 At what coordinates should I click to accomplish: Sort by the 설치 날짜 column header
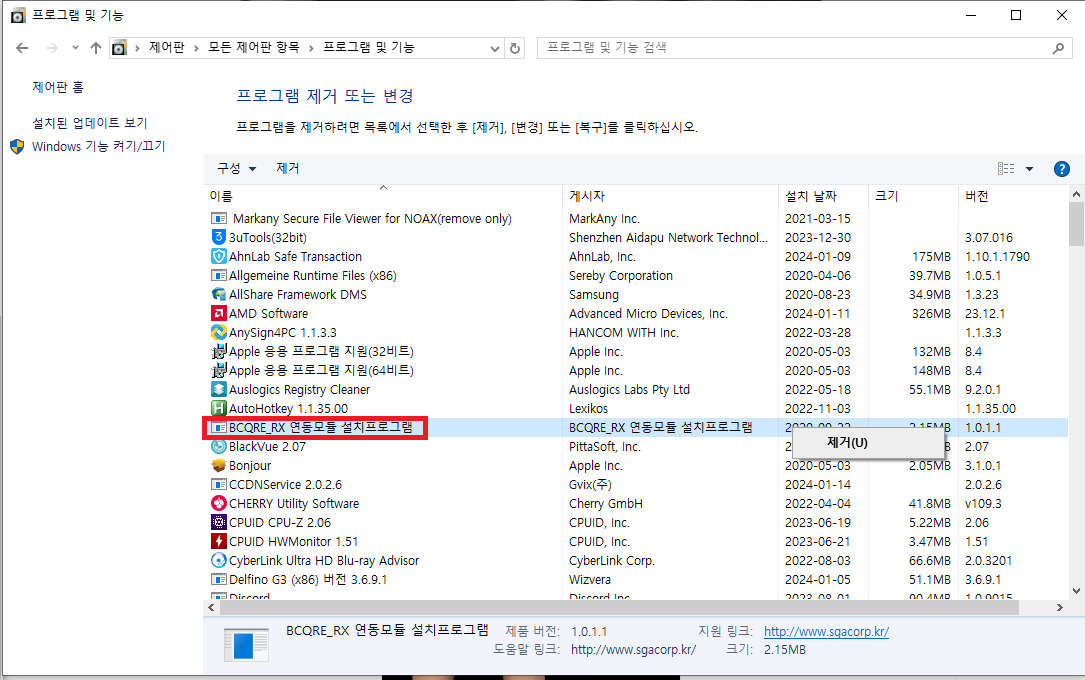click(x=823, y=196)
